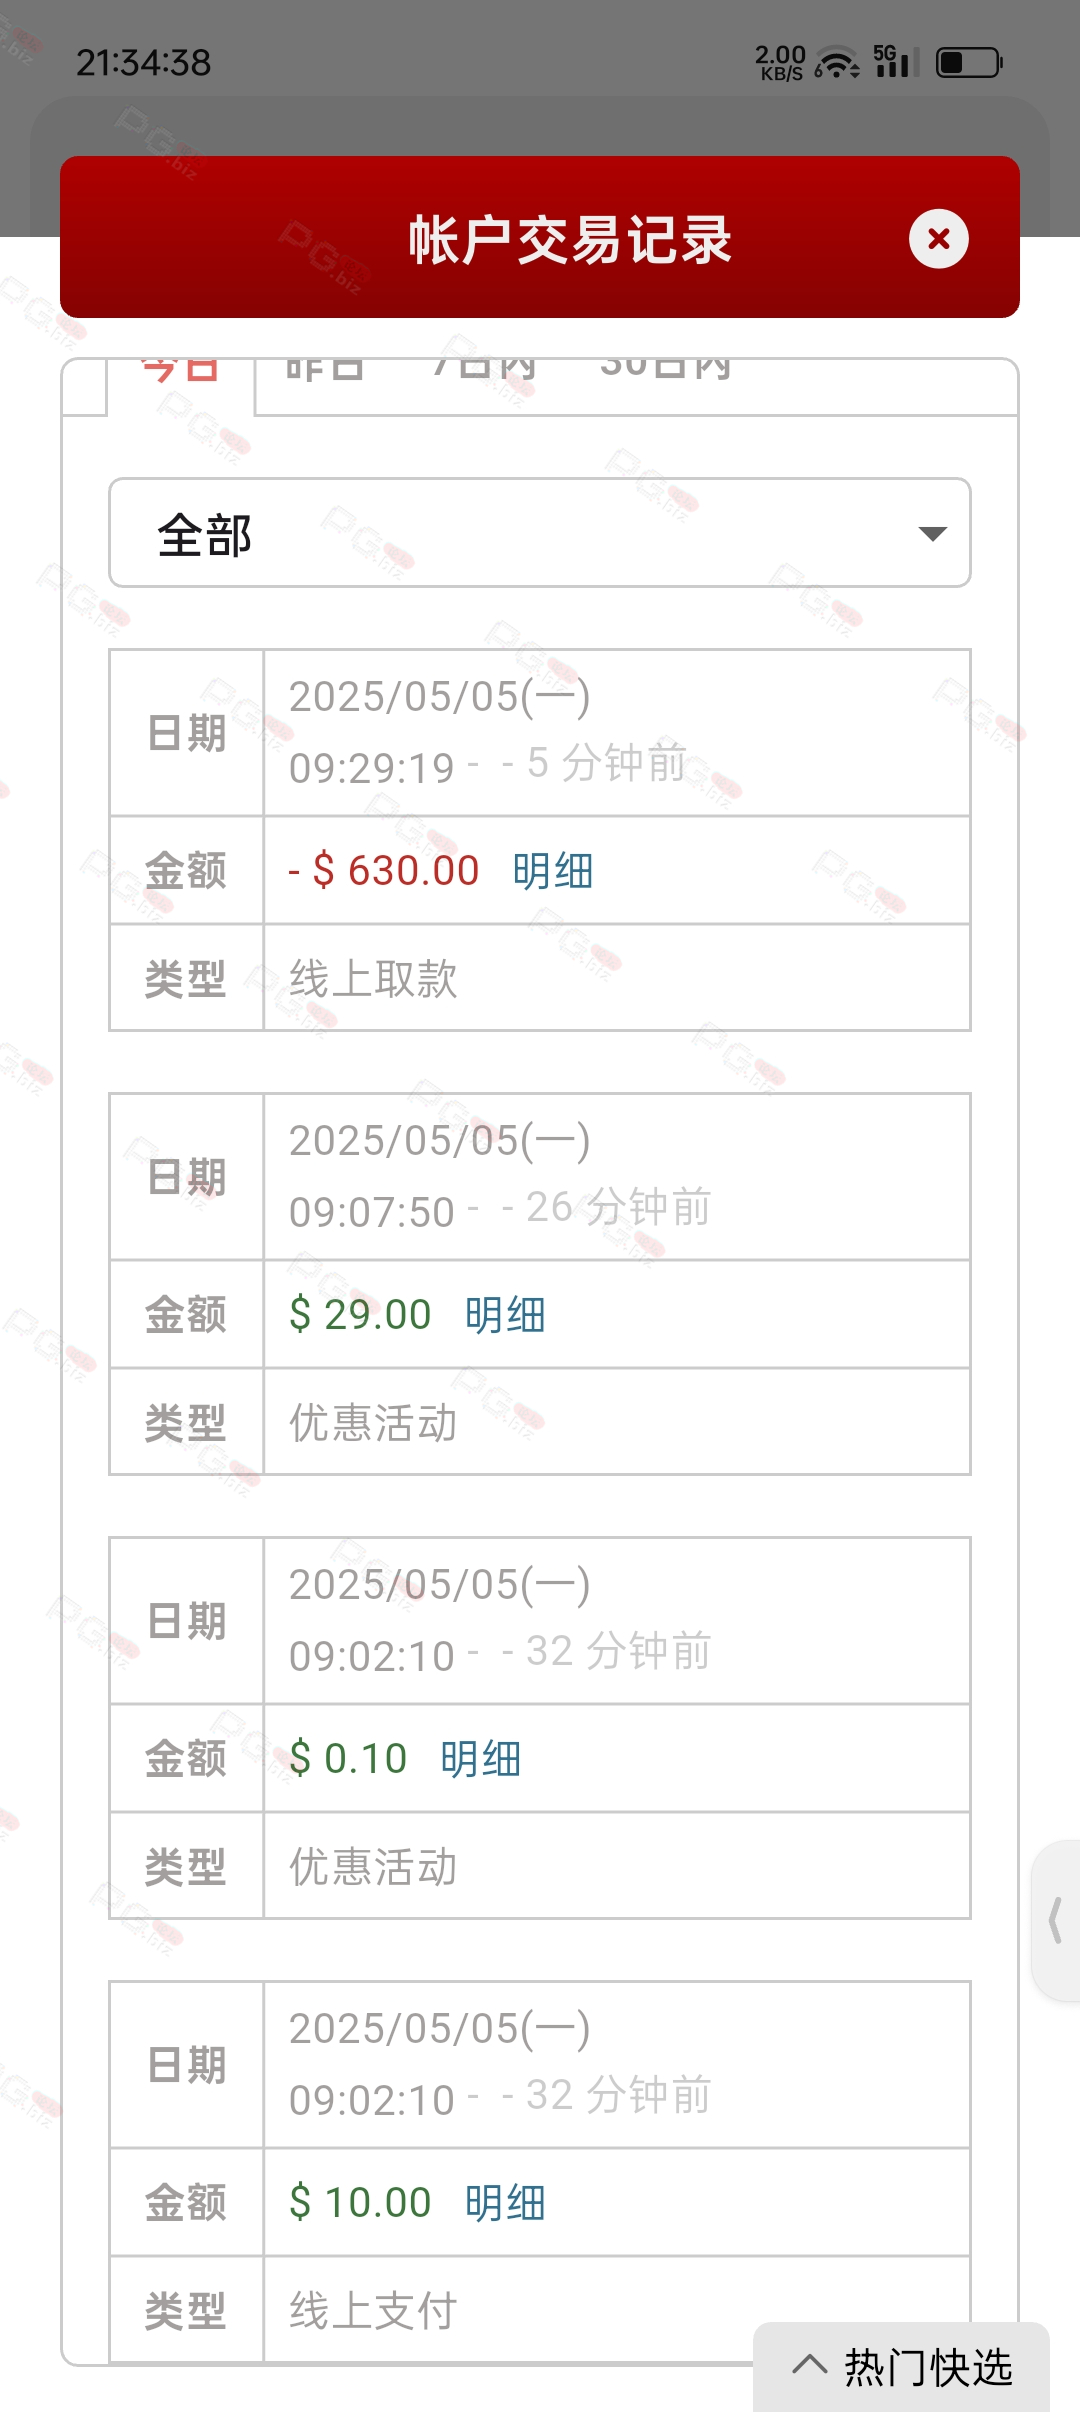Click the dropdown arrow beside 全部
1080x2412 pixels.
pos(932,534)
